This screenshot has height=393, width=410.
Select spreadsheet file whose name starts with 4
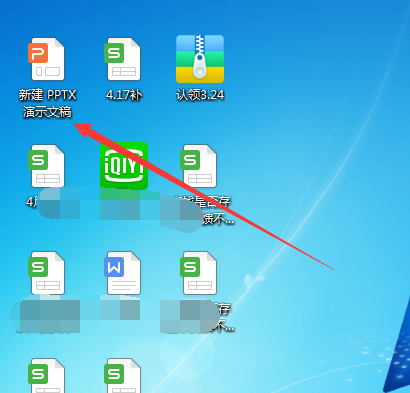coord(46,166)
